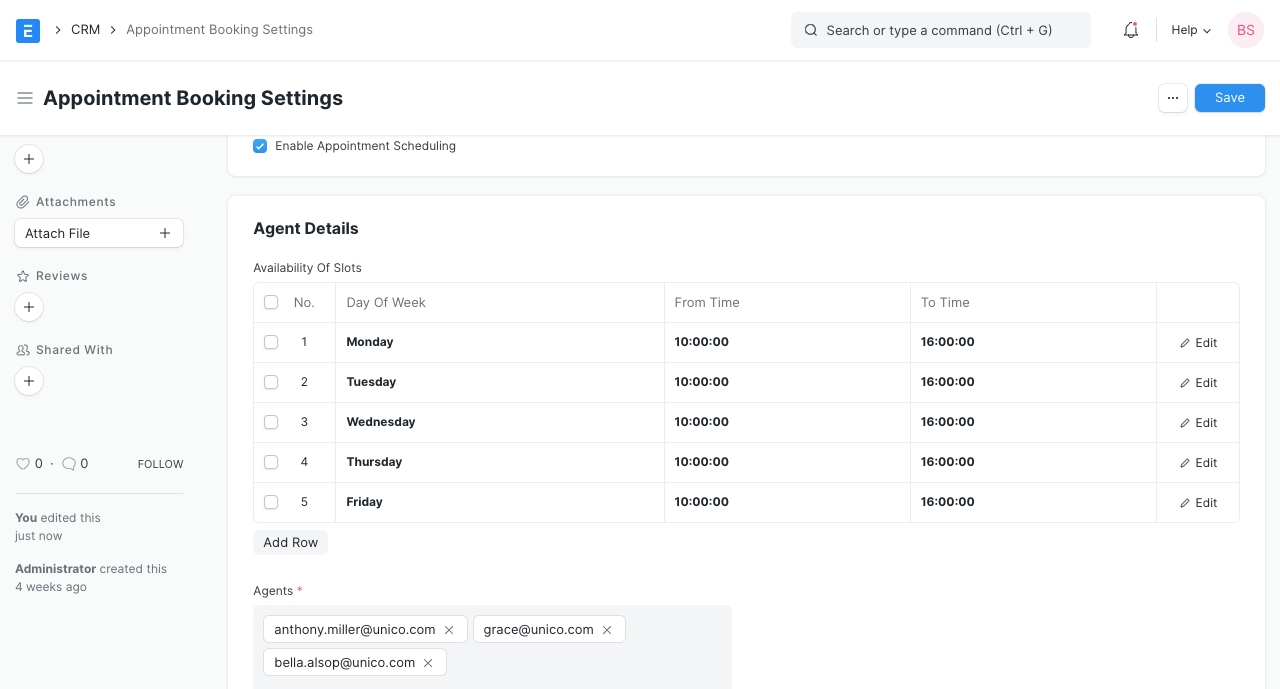Go to CRM breadcrumb
Viewport: 1280px width, 689px height.
[85, 30]
